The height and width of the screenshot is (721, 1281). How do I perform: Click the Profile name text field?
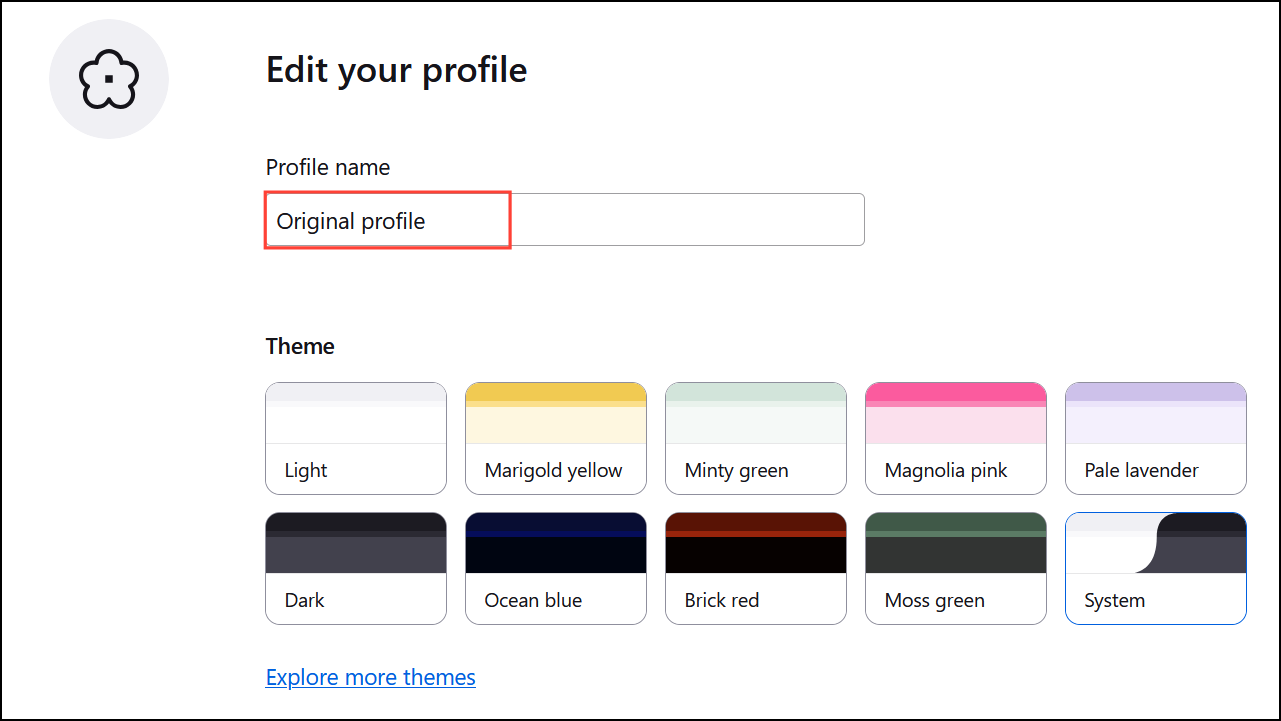(564, 220)
